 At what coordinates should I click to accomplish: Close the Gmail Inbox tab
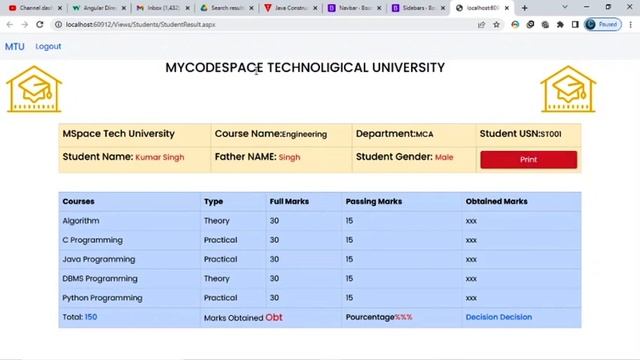click(187, 8)
